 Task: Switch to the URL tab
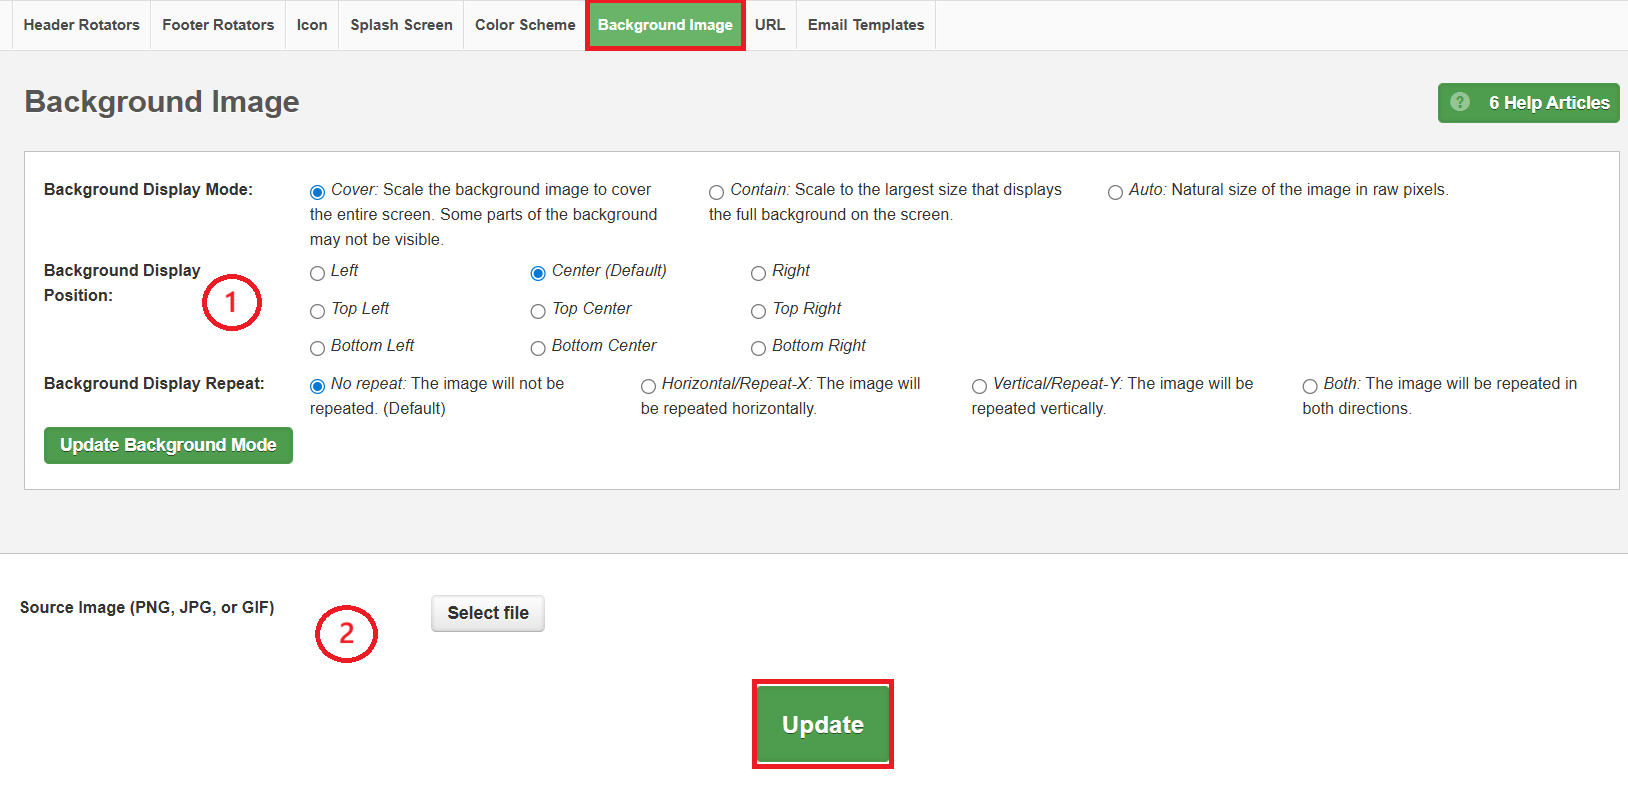pyautogui.click(x=770, y=25)
